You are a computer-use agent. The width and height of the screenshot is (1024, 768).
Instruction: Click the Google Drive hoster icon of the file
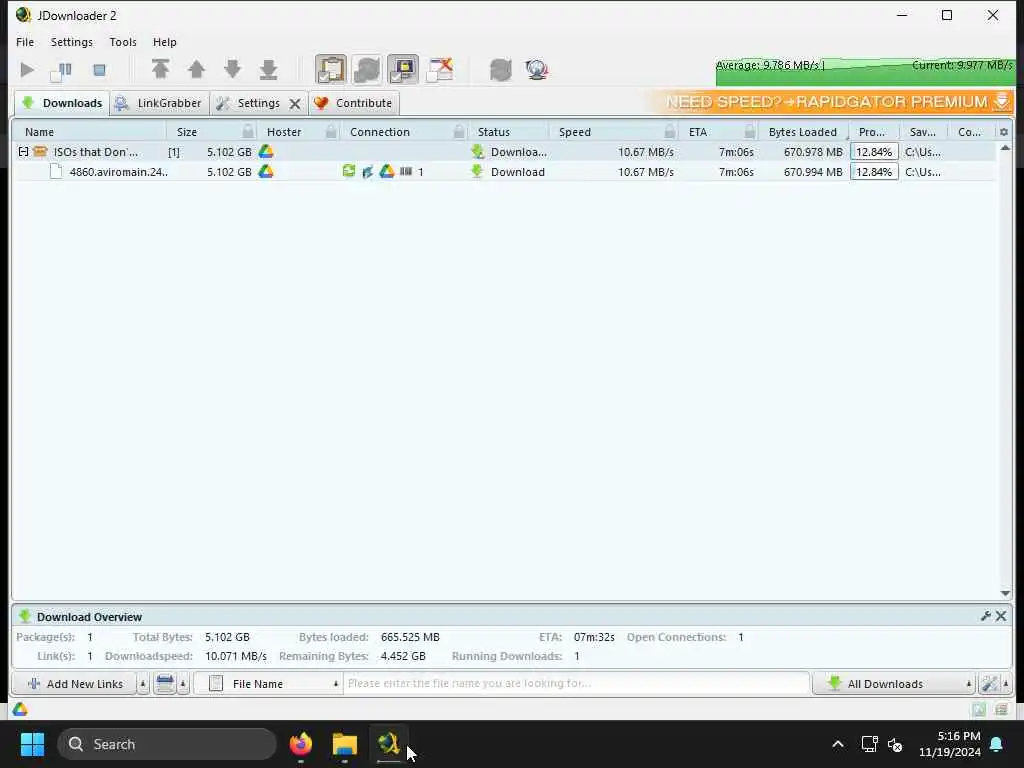tap(266, 172)
